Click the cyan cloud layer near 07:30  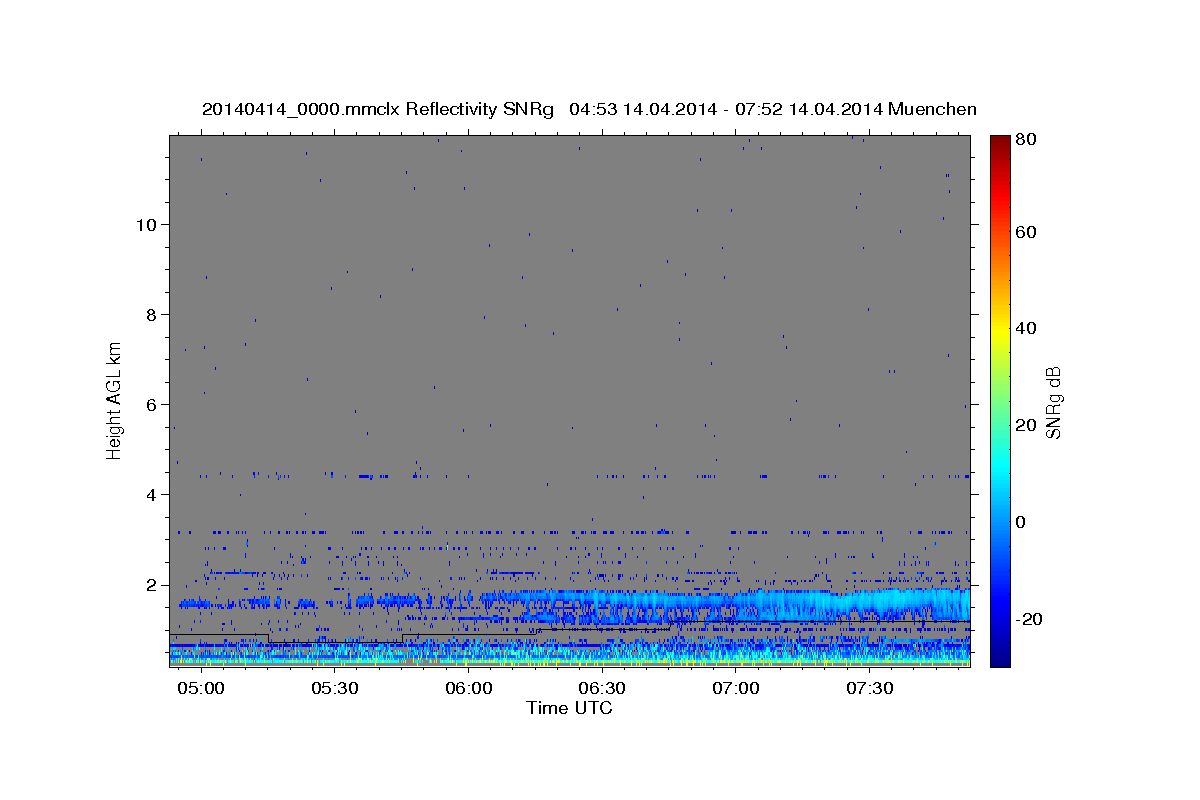(x=870, y=603)
